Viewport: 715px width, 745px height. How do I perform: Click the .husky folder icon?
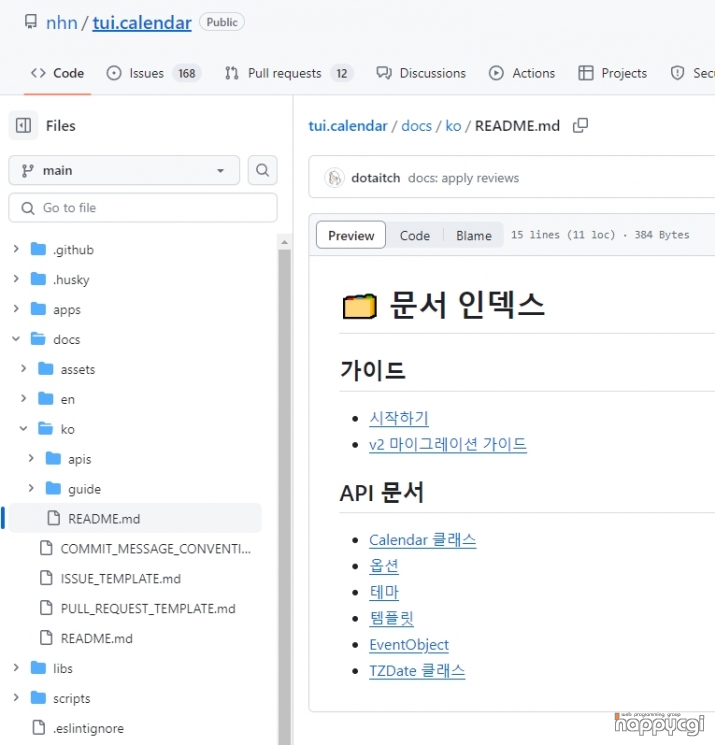(x=38, y=279)
